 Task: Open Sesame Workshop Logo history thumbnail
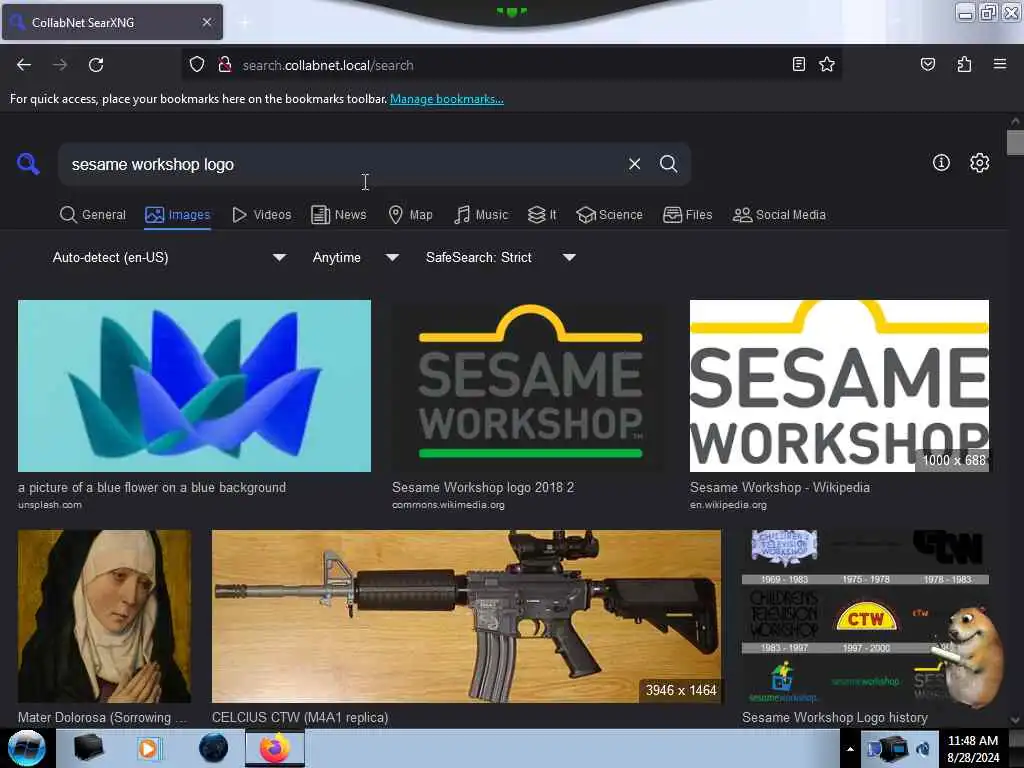click(865, 616)
